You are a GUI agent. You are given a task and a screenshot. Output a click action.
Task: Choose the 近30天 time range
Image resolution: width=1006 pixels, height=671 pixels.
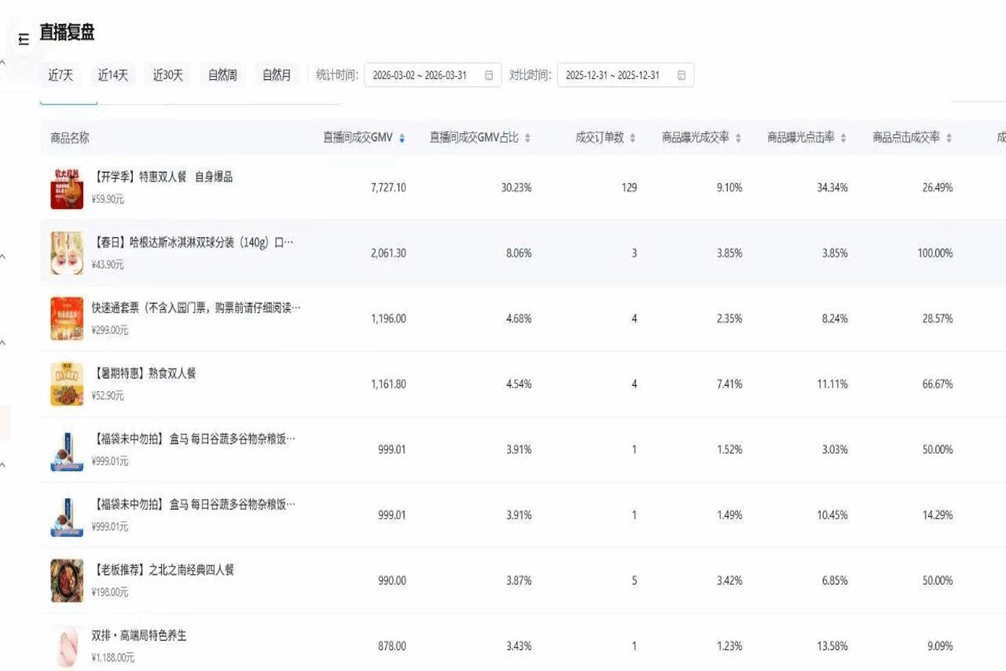pos(168,76)
